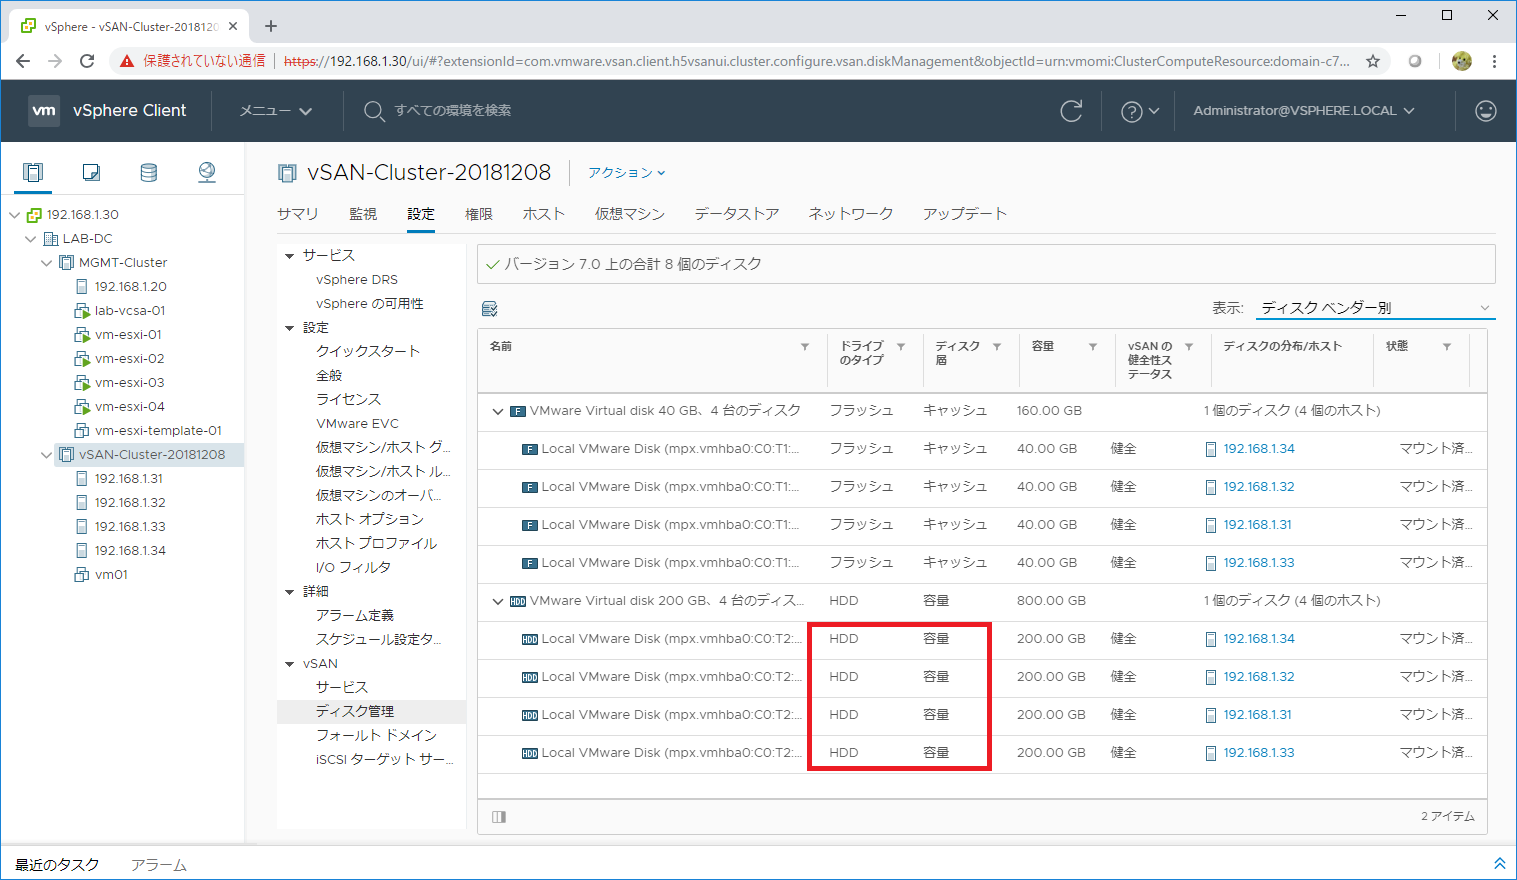Collapse the 200 GB HDD disk group
1517x880 pixels.
point(497,601)
